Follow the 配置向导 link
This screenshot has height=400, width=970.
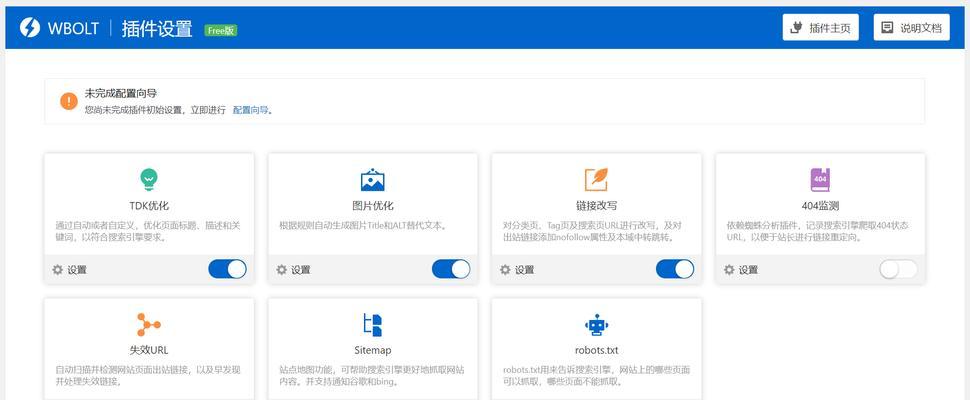tap(251, 110)
